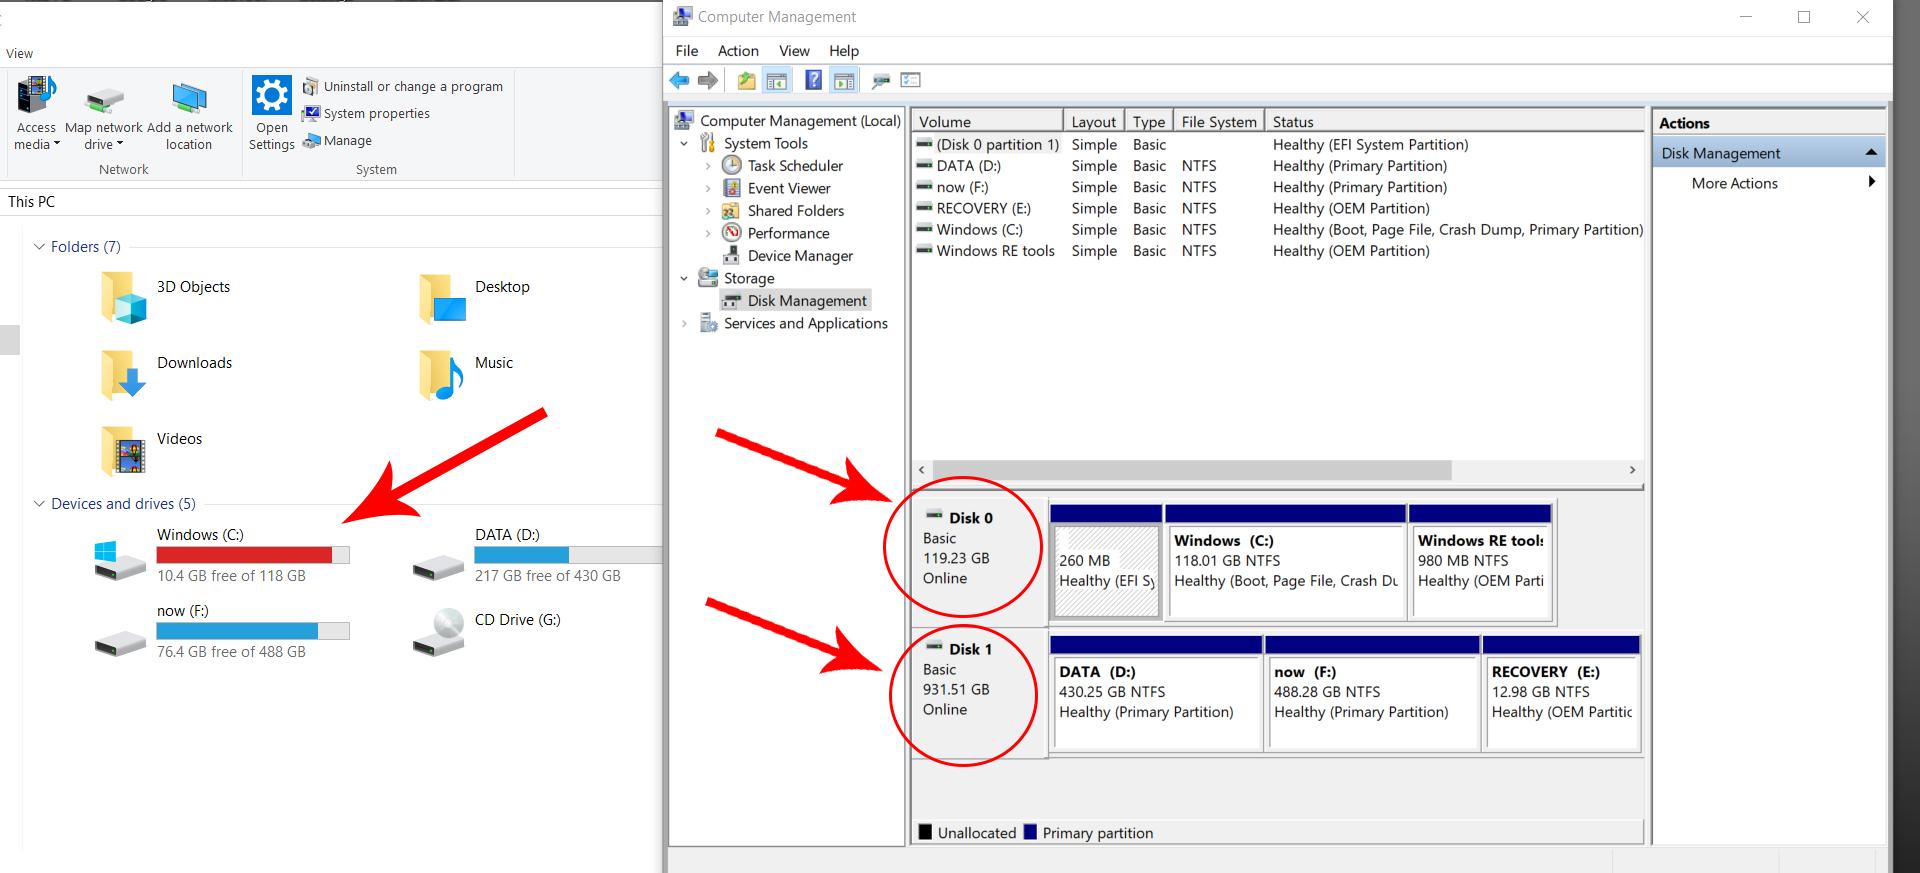Click the Up one level folder icon
Image resolution: width=1920 pixels, height=873 pixels.
[746, 80]
